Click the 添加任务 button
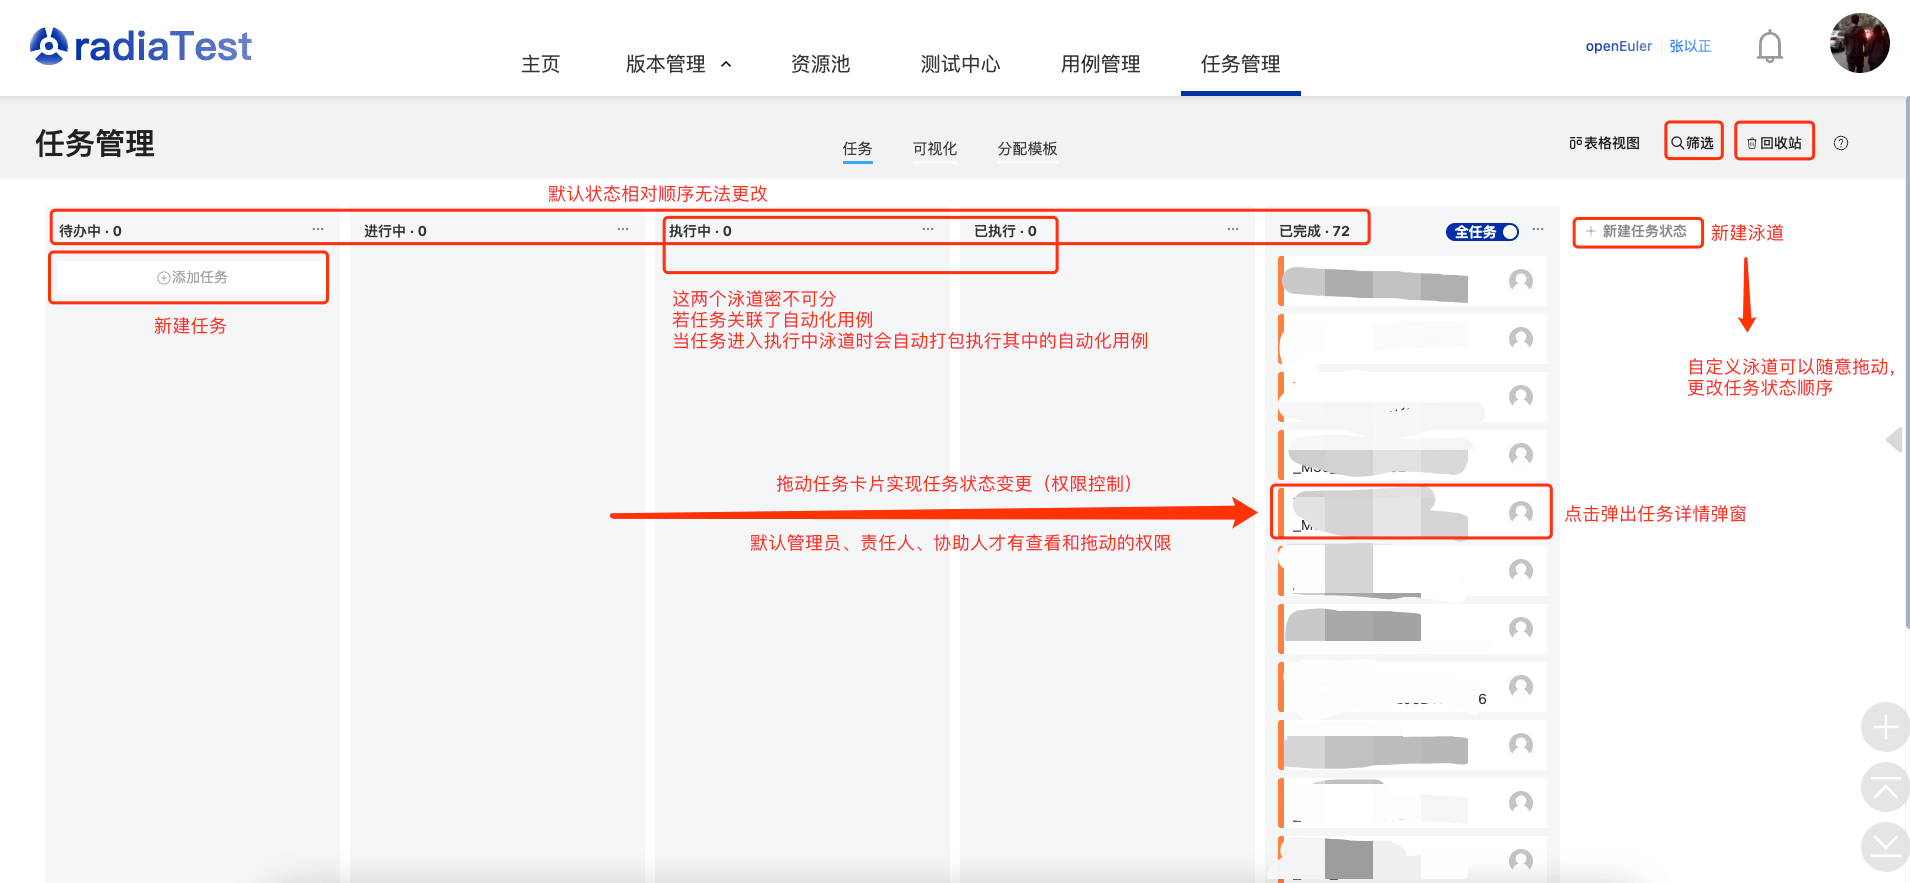The height and width of the screenshot is (883, 1910). tap(190, 277)
